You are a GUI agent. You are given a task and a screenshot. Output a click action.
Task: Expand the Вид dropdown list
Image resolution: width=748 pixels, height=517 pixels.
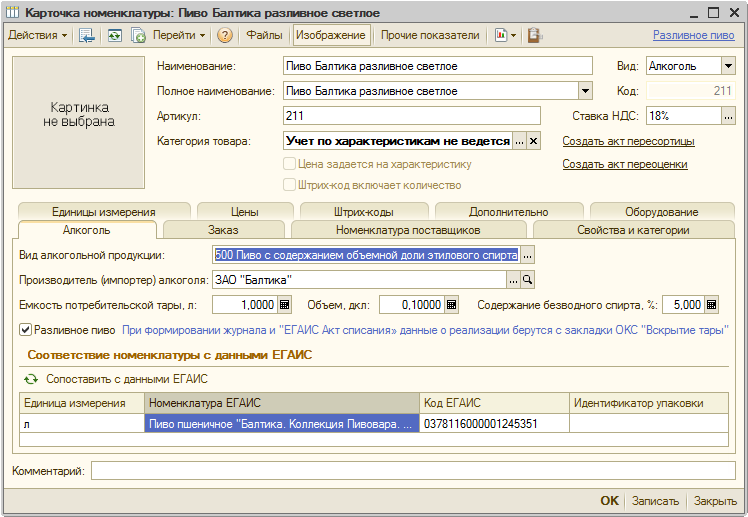click(x=728, y=66)
